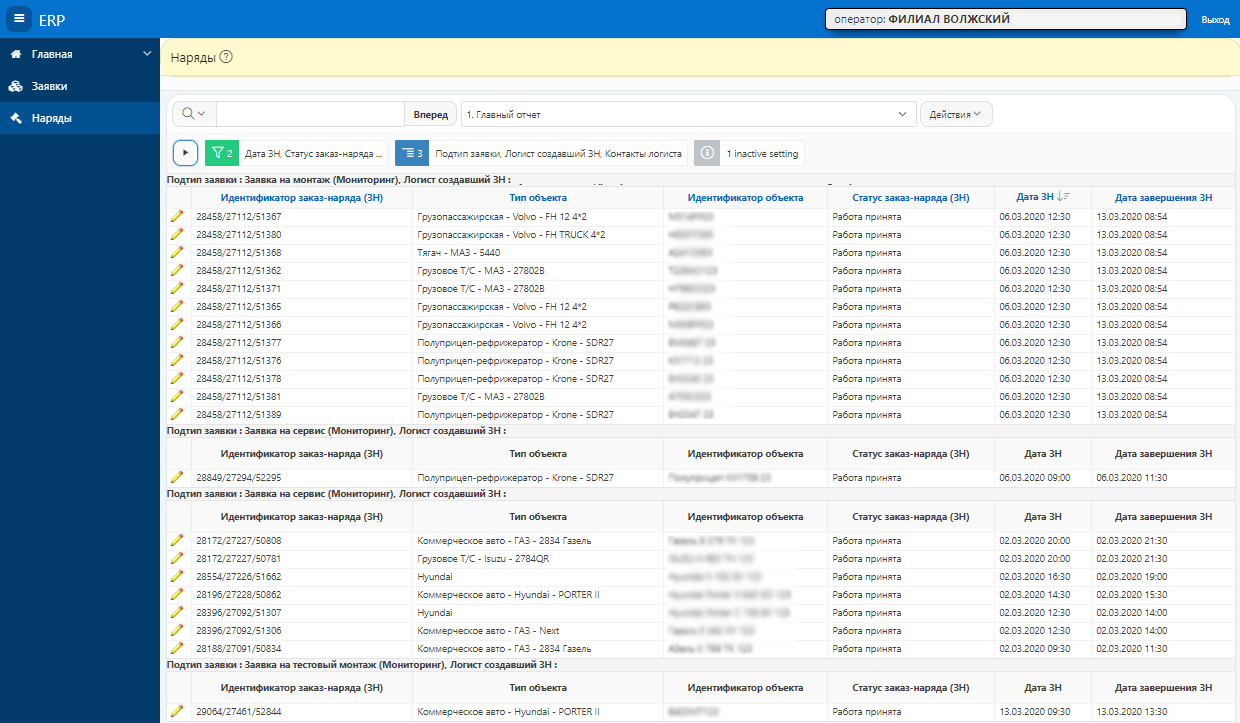Click the green filter funnel icon
1240x723 pixels.
click(221, 153)
